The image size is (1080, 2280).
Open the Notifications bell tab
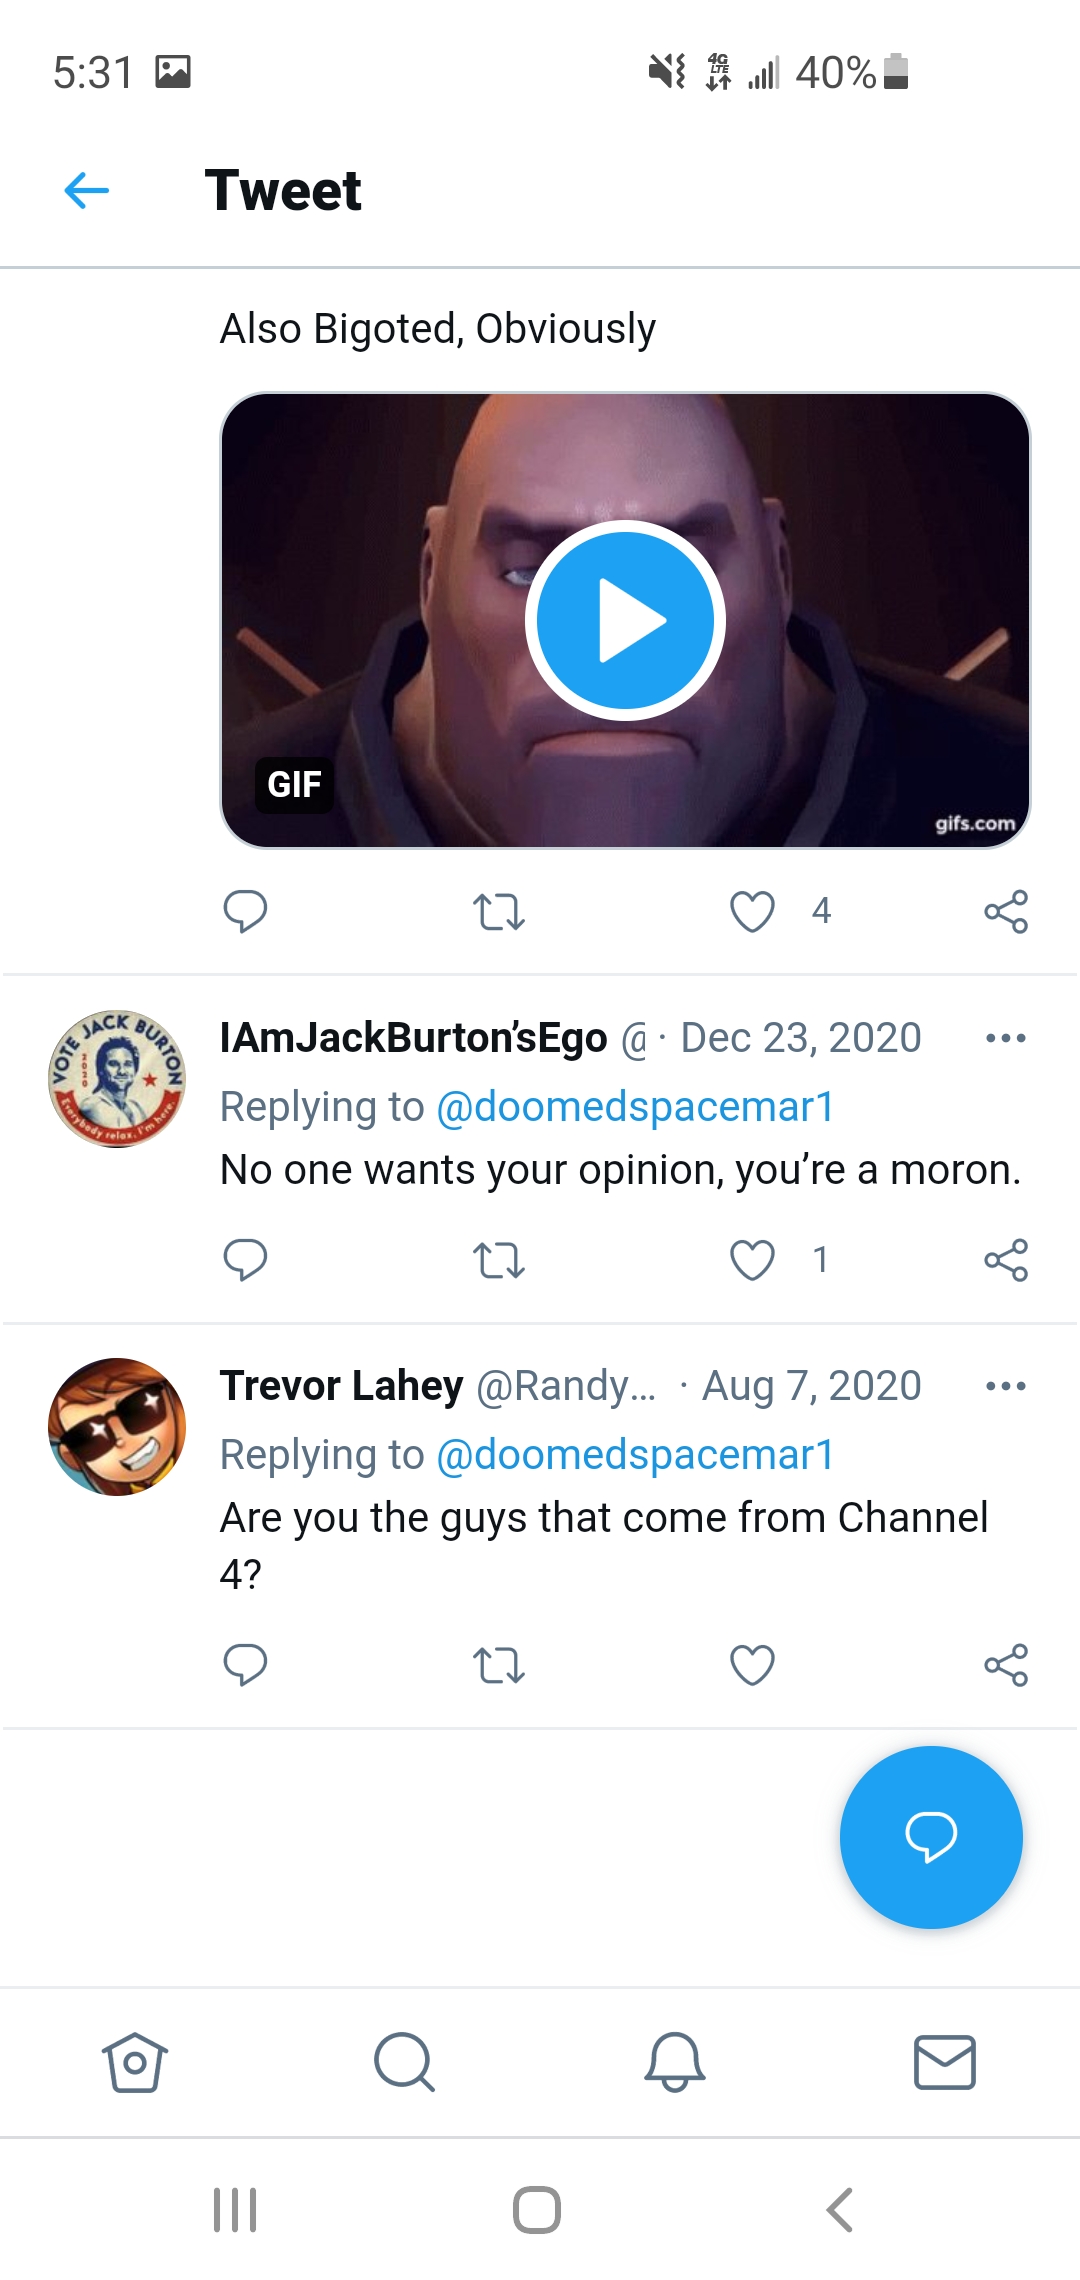click(675, 2062)
